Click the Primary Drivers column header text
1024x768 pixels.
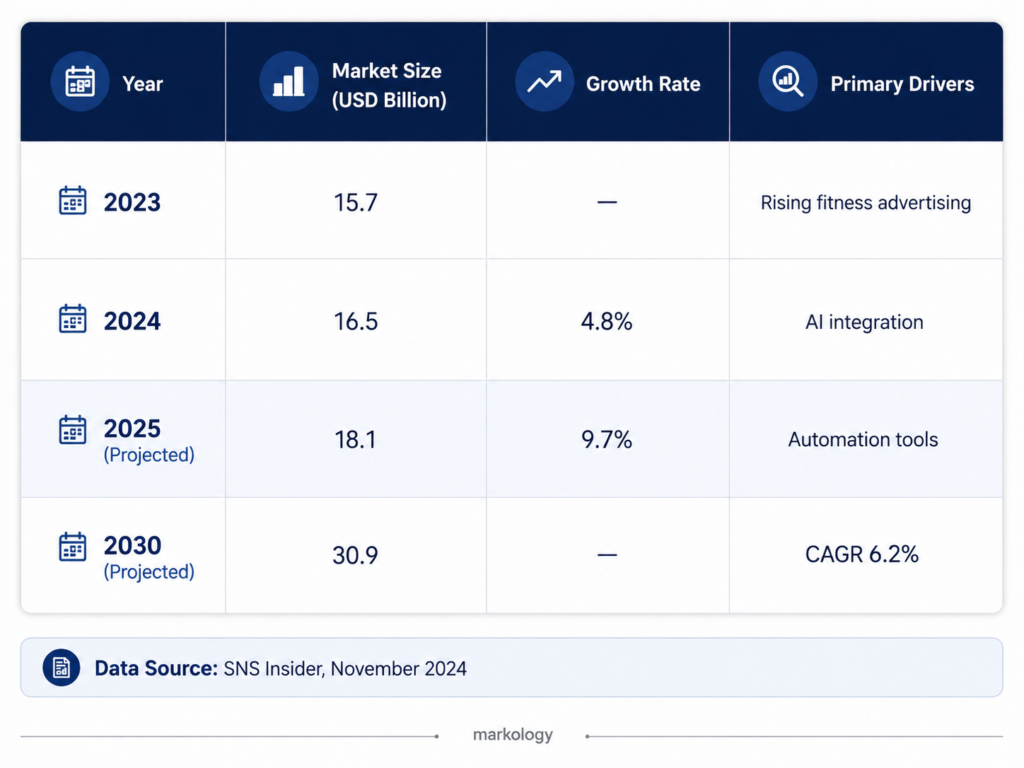(902, 84)
